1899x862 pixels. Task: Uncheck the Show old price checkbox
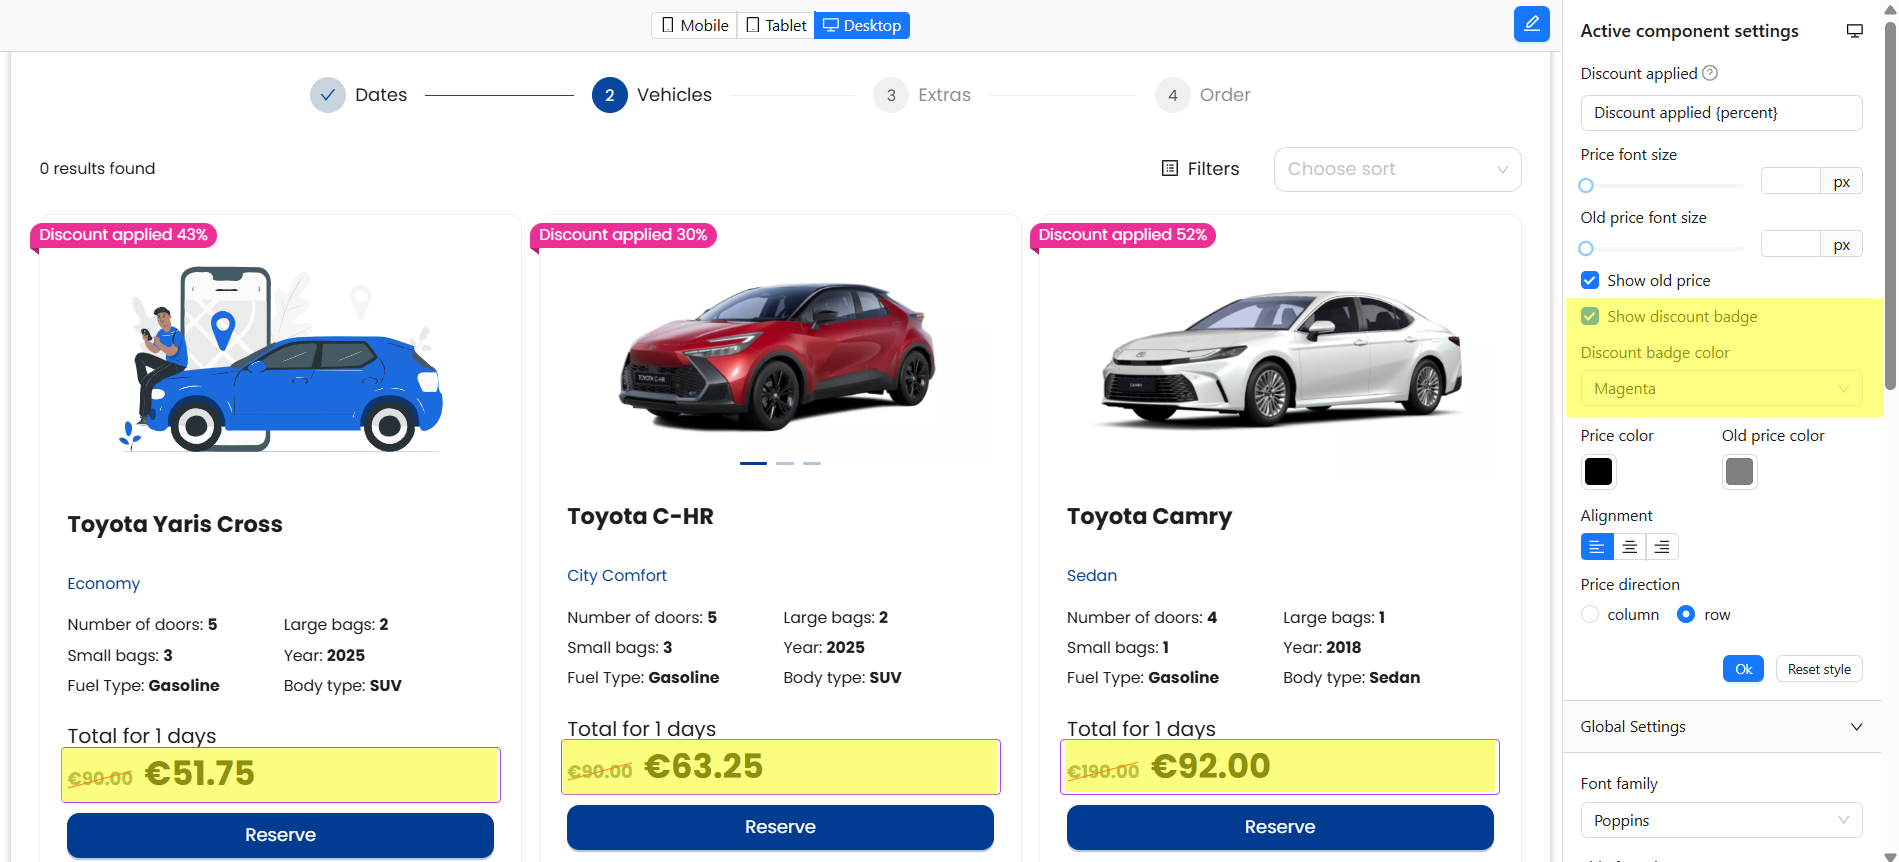[1590, 280]
